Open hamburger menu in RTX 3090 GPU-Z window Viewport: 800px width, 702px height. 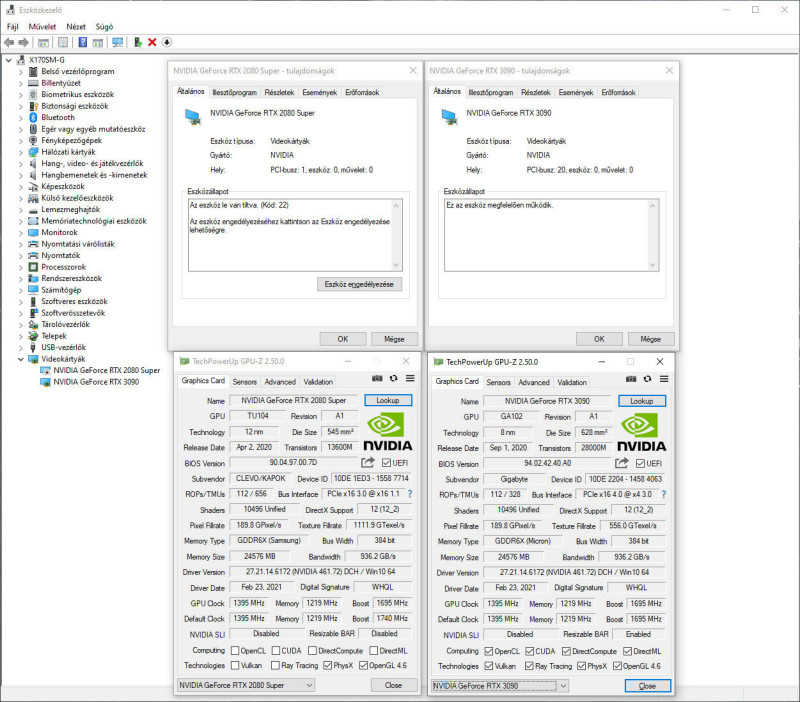point(664,379)
